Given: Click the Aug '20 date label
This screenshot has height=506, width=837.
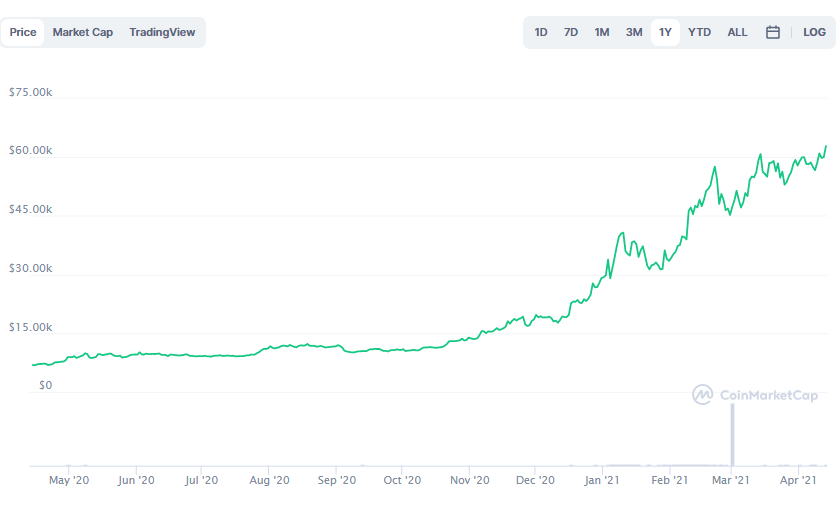Looking at the screenshot, I should [269, 480].
